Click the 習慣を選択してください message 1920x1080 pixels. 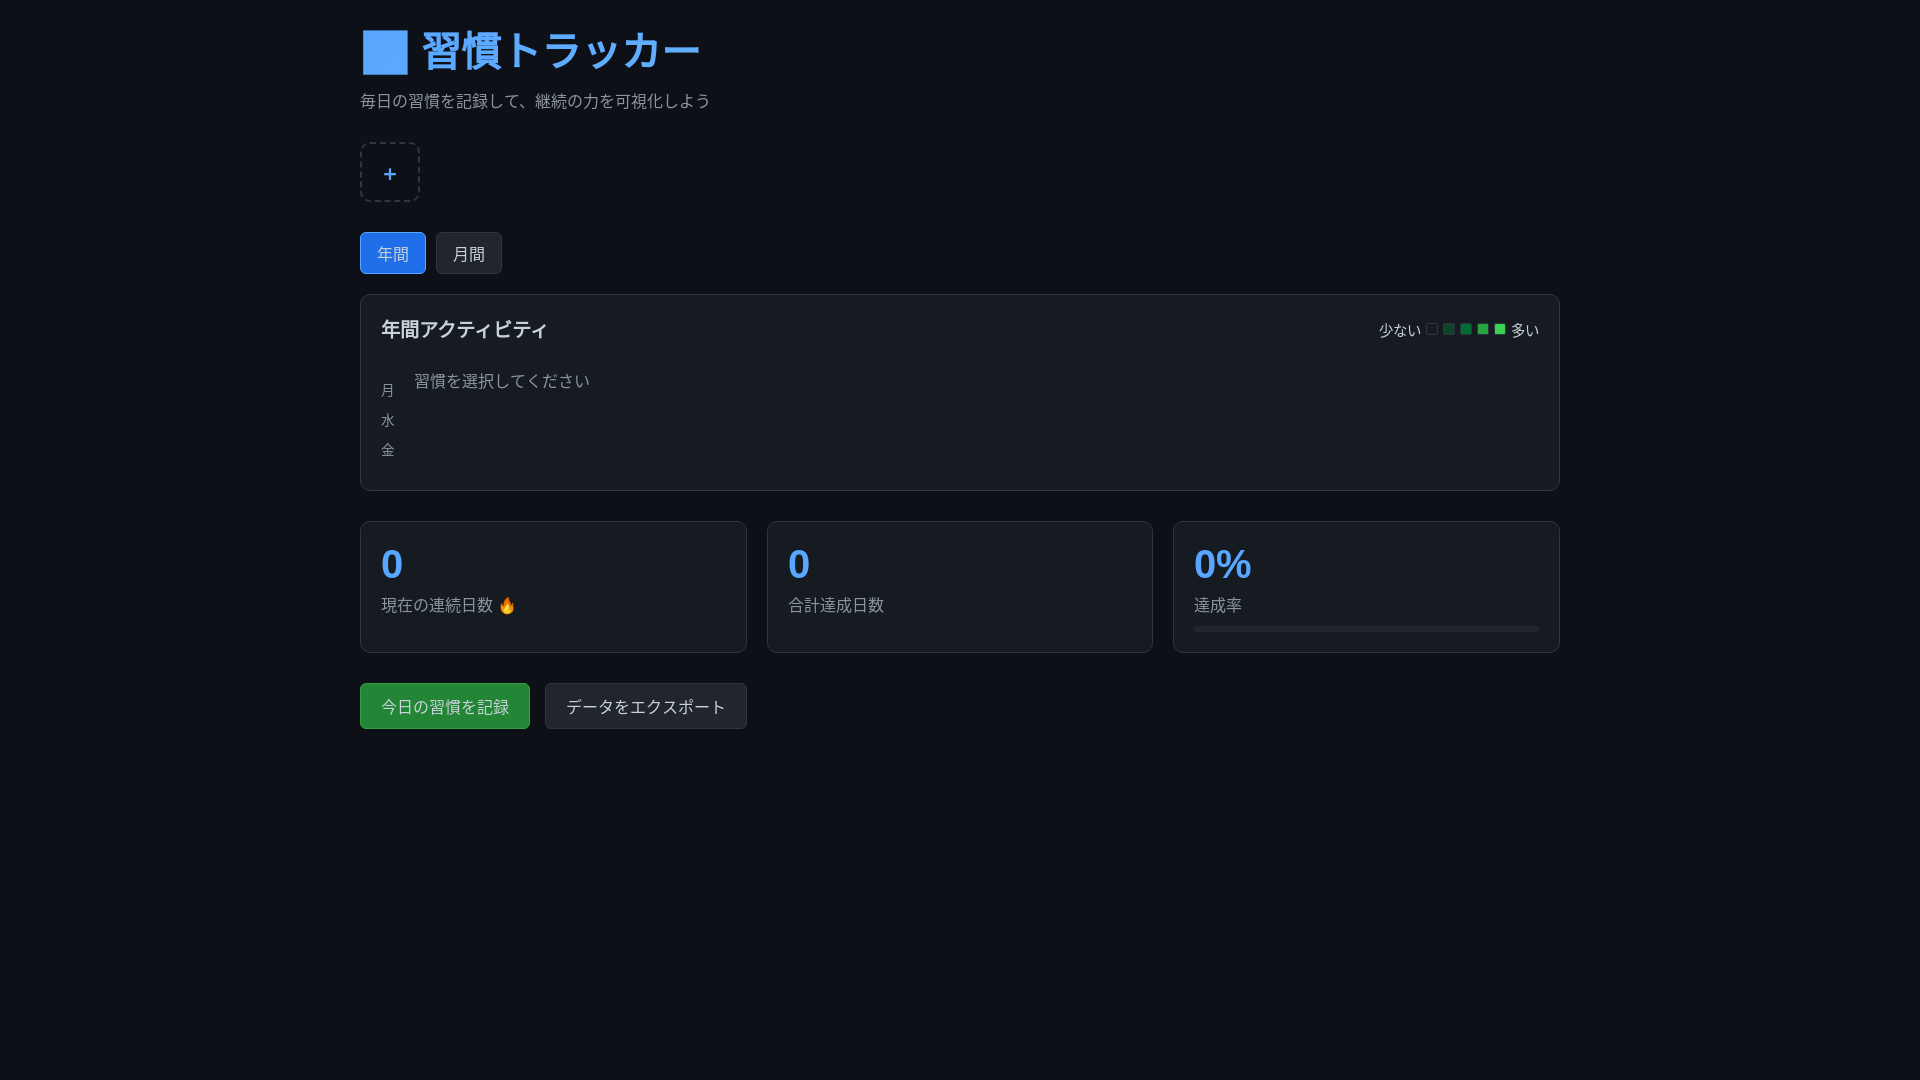(x=502, y=381)
